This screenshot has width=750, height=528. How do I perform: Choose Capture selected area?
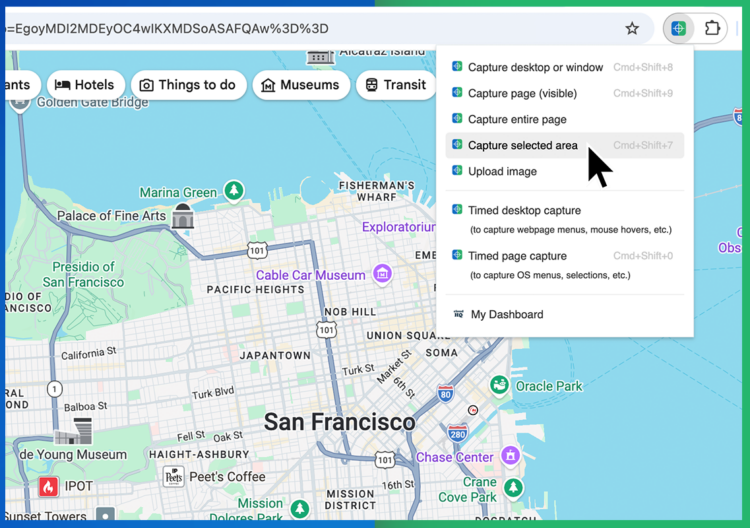[522, 145]
